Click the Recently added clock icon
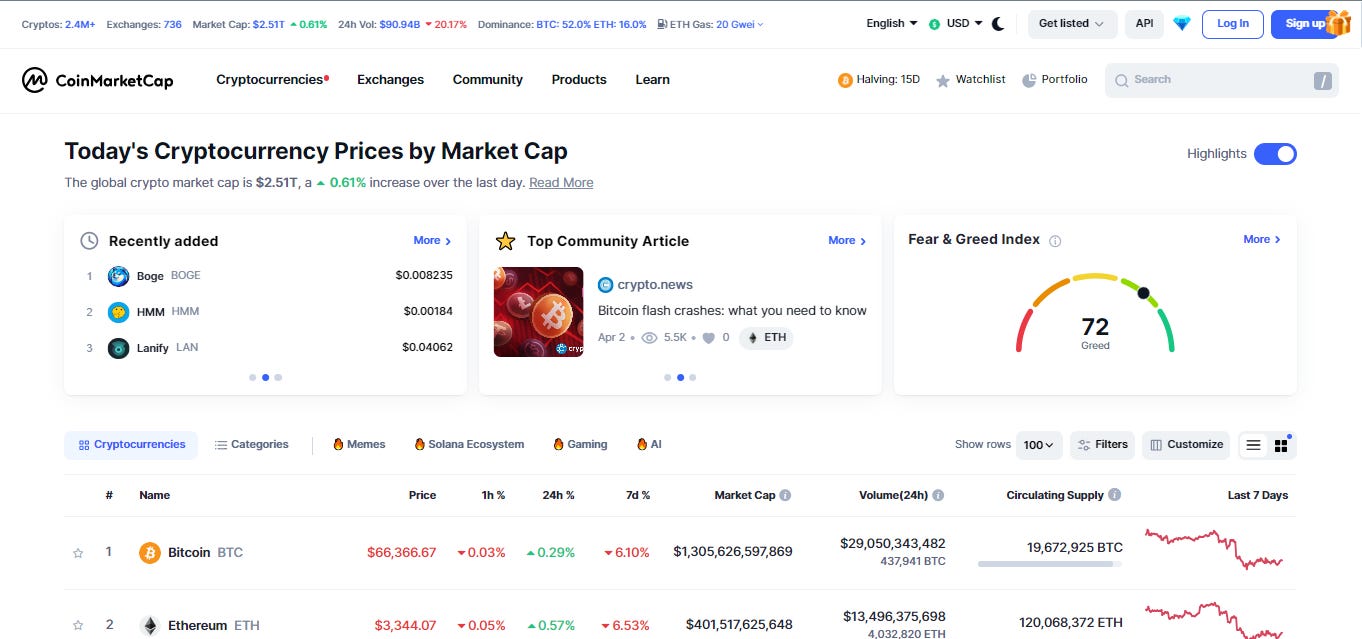This screenshot has width=1362, height=639. tap(89, 241)
